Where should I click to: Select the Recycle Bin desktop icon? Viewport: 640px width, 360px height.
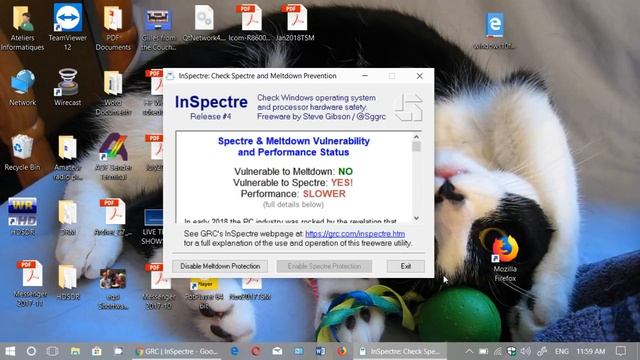(22, 153)
